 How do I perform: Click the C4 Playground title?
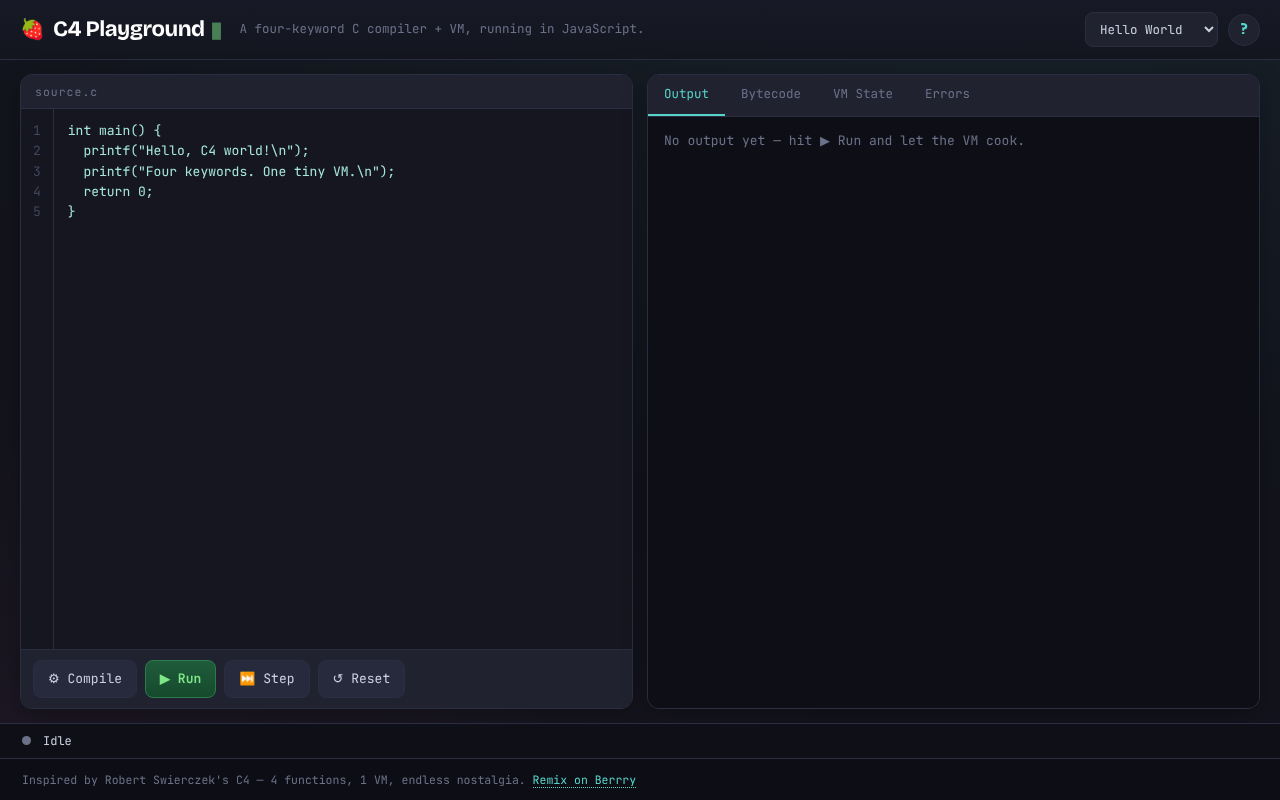point(128,29)
